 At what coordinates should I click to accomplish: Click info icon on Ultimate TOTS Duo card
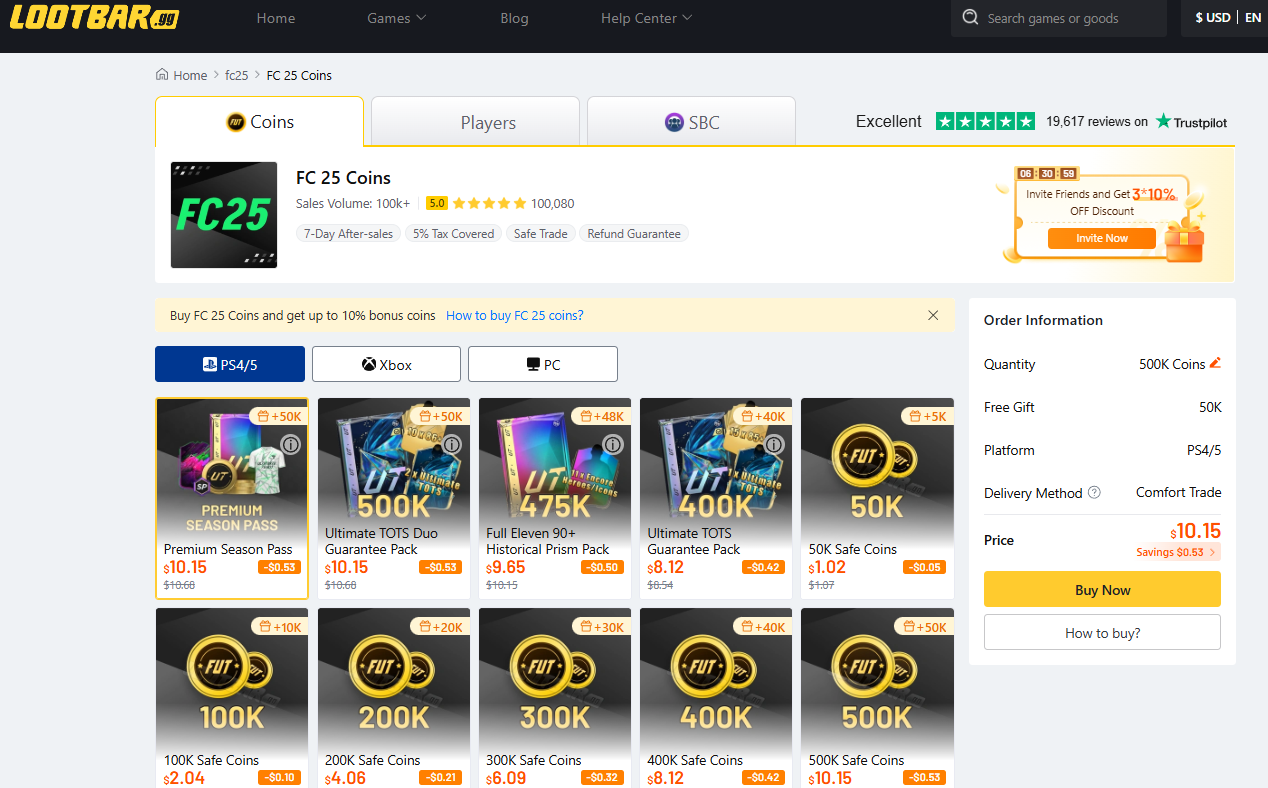click(x=452, y=444)
